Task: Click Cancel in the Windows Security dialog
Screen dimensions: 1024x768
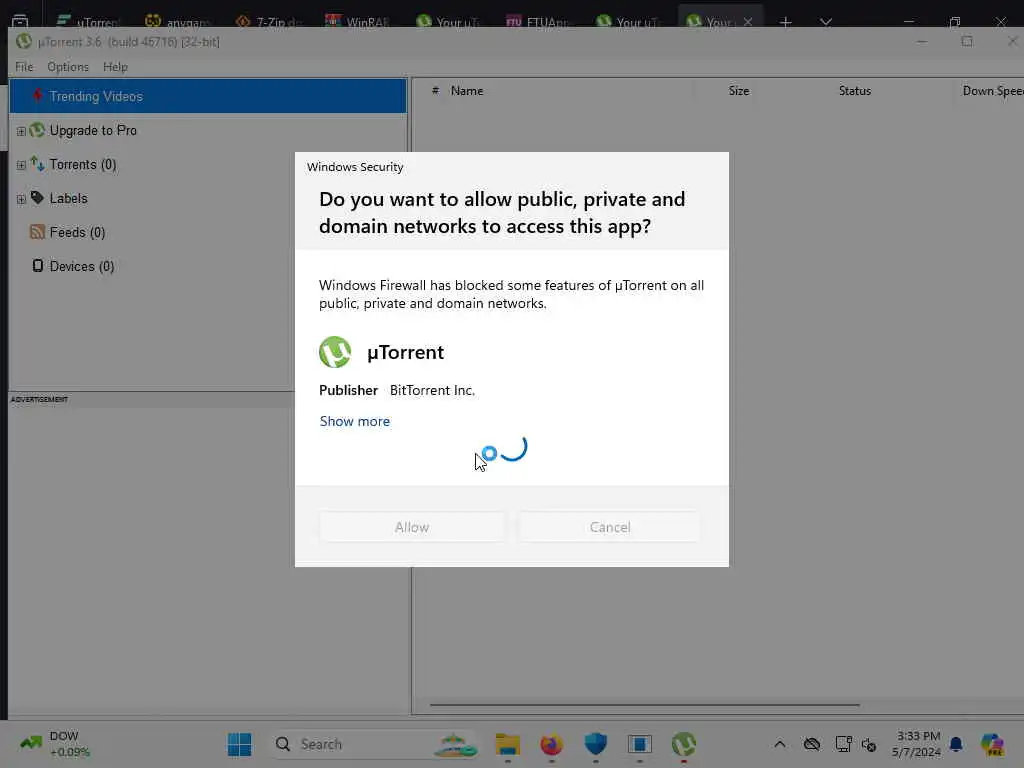Action: (x=609, y=527)
